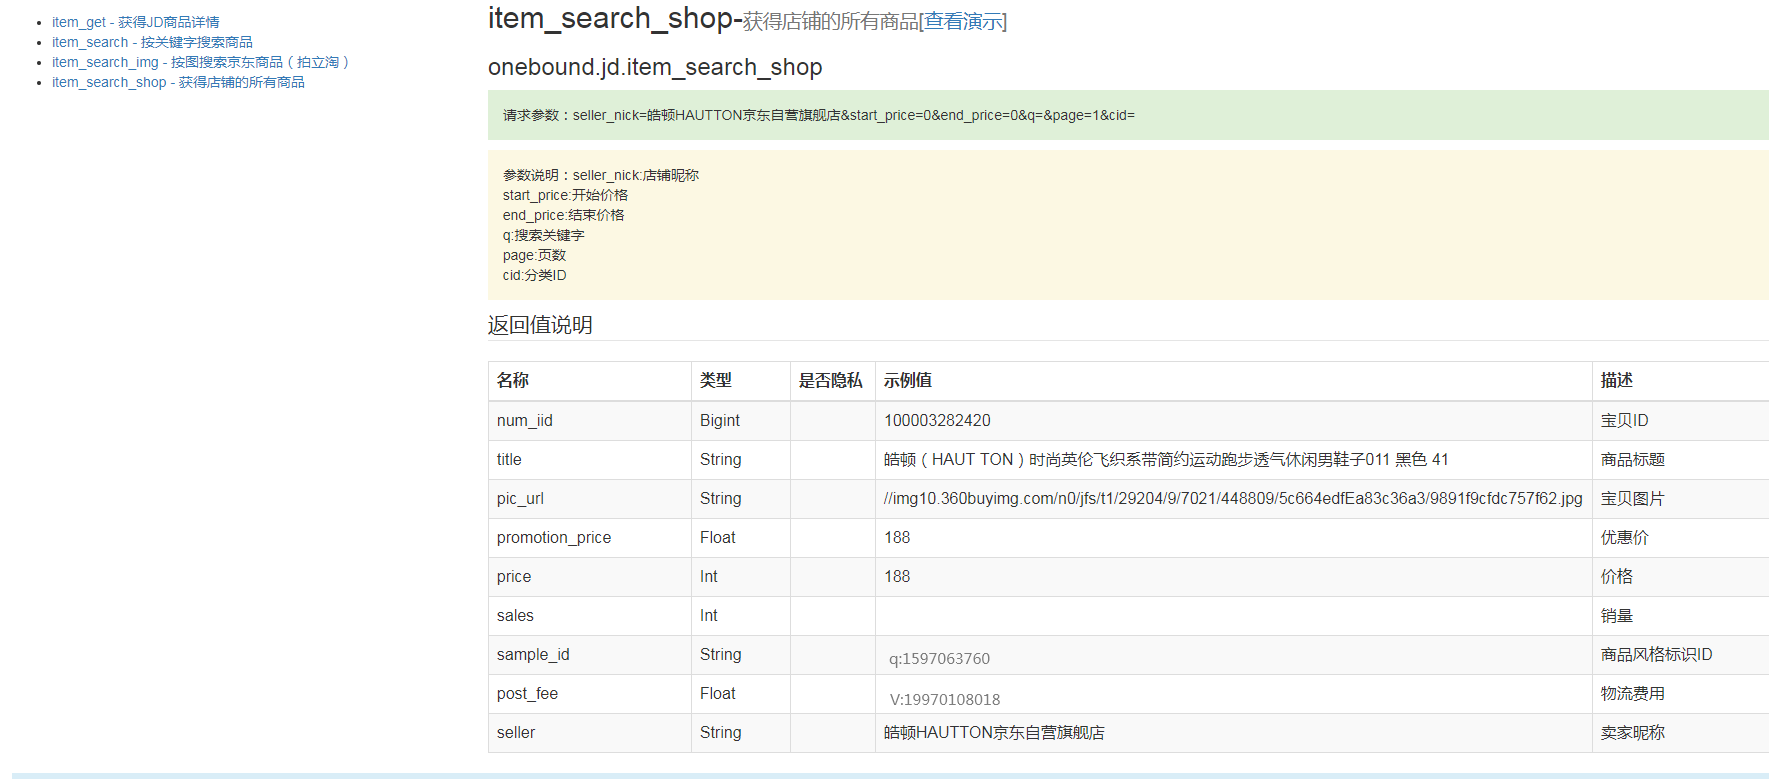Click the 是否隐私 column header
The width and height of the screenshot is (1769, 779).
830,380
